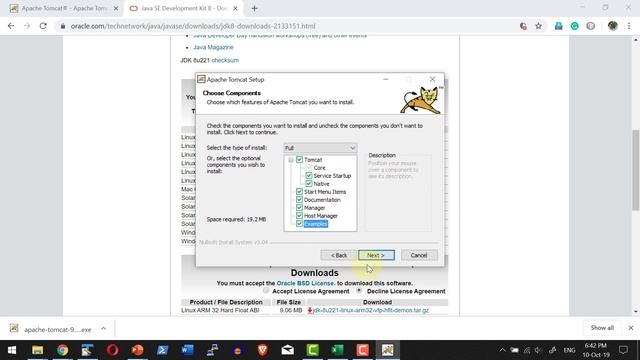The width and height of the screenshot is (640, 360).
Task: Switch to the Java SE Development Kit tab
Action: (184, 8)
